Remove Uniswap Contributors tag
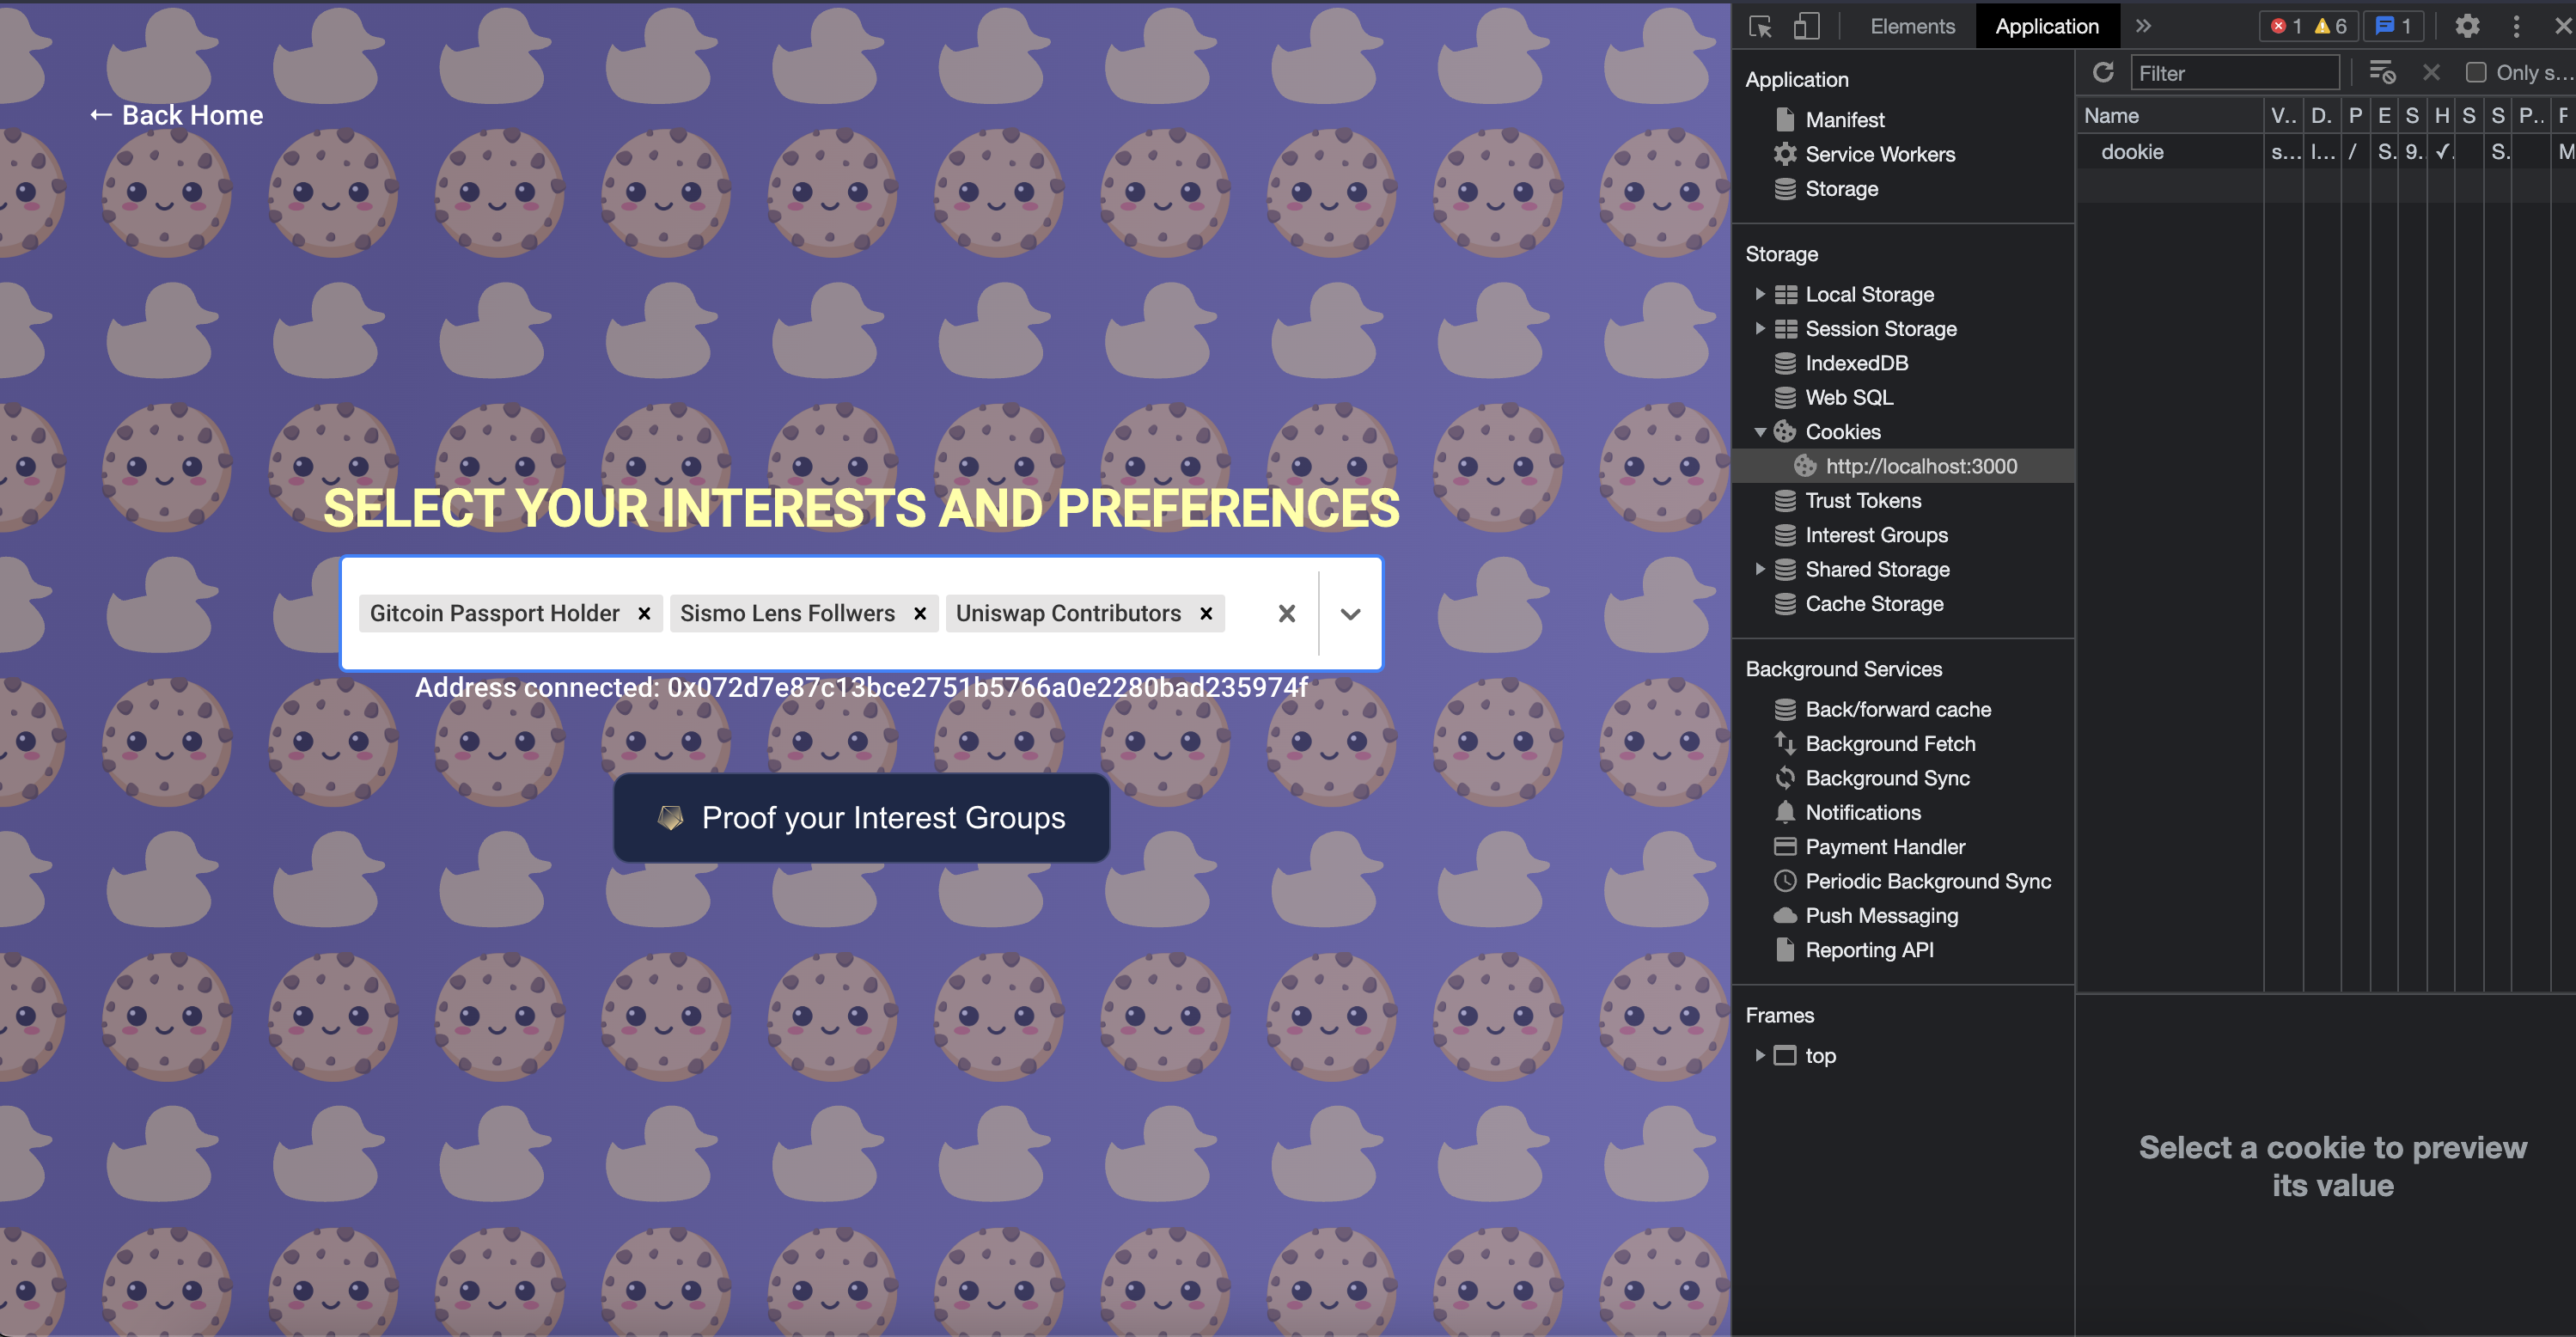 tap(1206, 614)
